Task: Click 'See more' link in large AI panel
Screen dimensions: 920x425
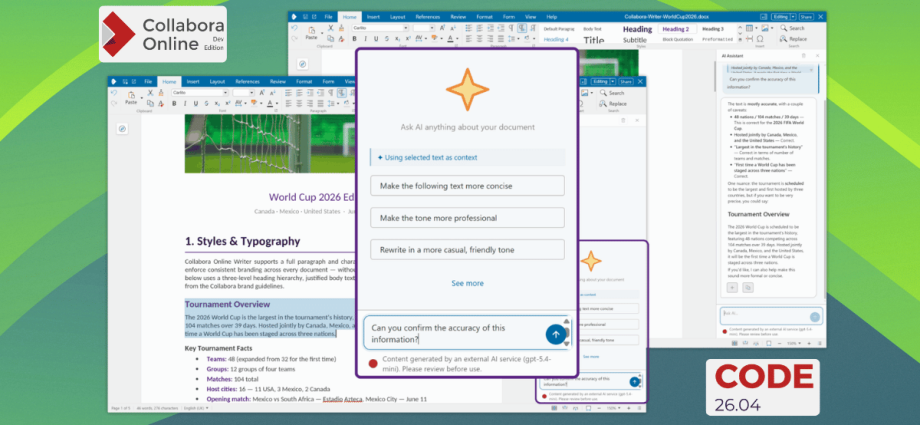Action: (x=468, y=283)
